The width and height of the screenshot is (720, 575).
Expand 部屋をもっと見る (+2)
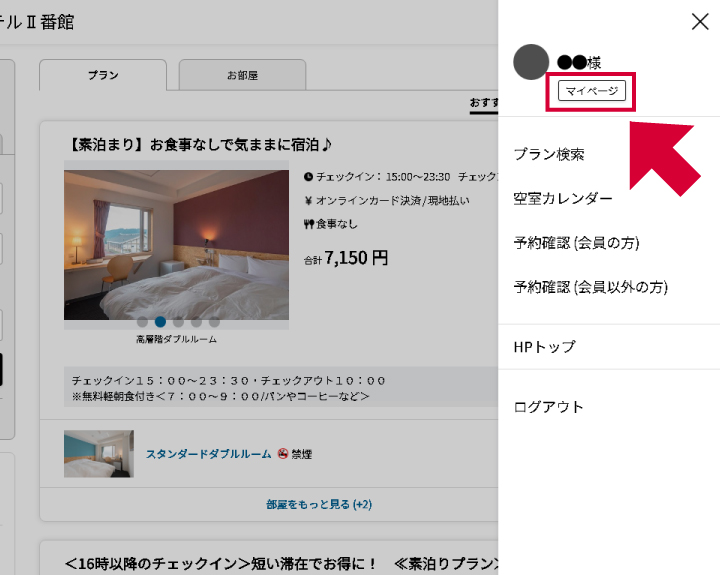coord(319,504)
